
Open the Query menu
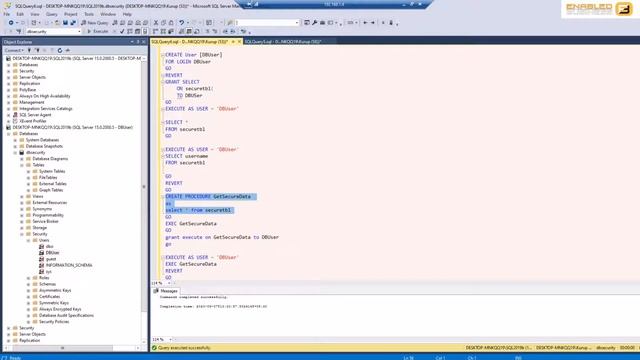[x=51, y=14]
